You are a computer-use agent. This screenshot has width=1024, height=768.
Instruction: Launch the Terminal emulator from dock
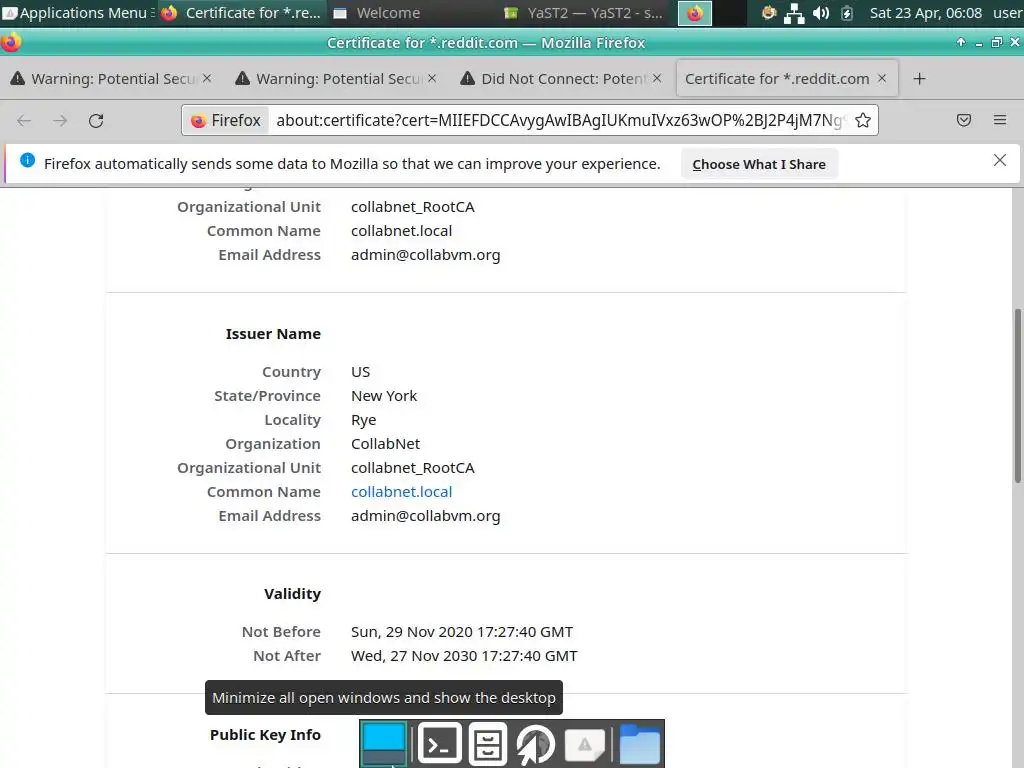coord(440,744)
